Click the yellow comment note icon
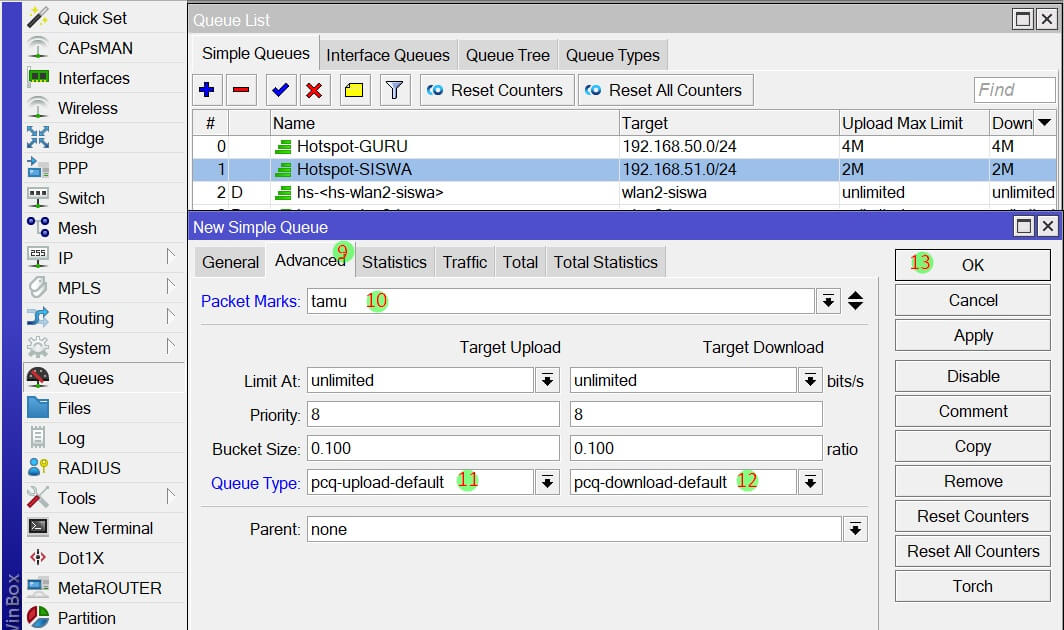1064x630 pixels. [x=354, y=90]
